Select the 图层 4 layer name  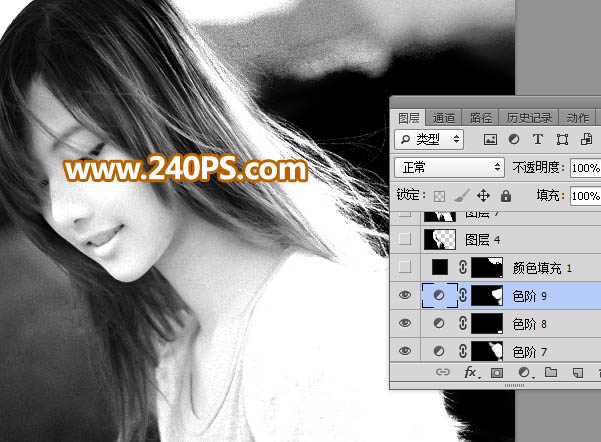point(482,240)
